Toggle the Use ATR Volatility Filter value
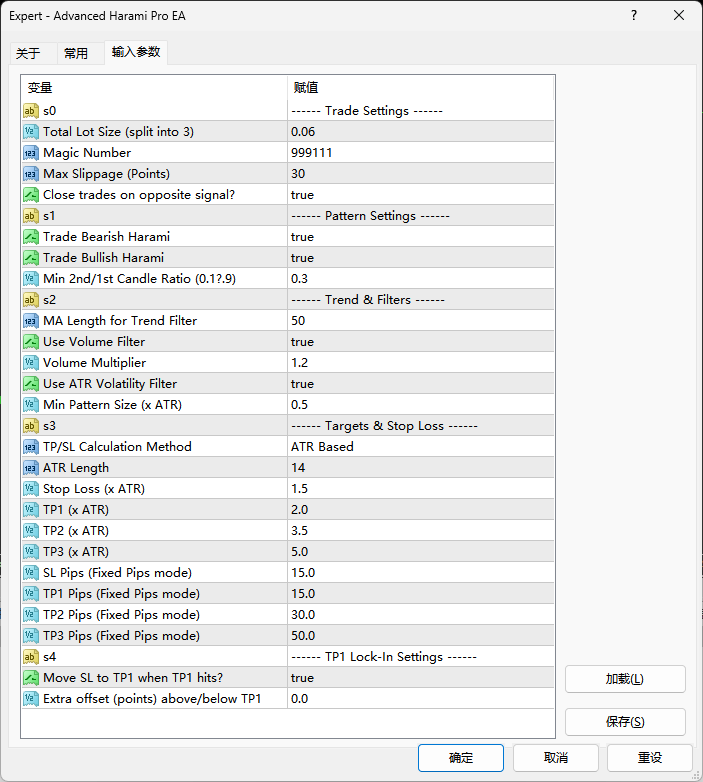The image size is (703, 782). 421,384
